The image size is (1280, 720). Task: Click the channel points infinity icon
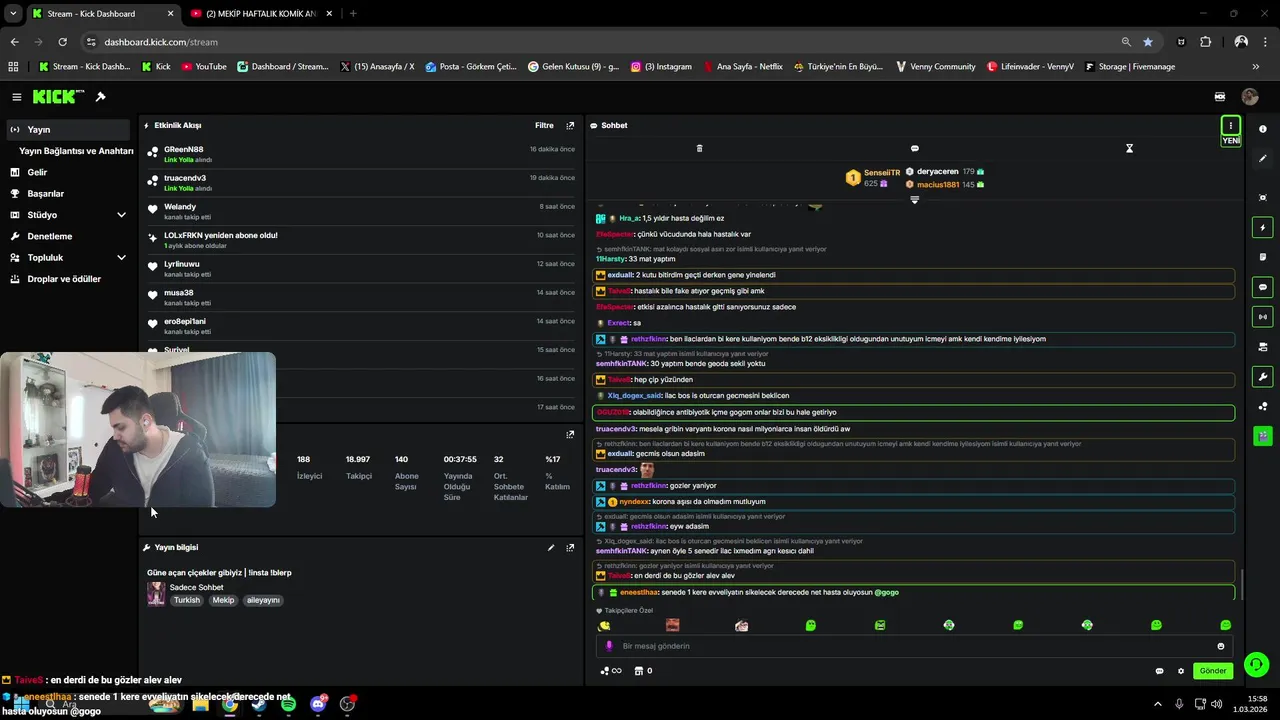pos(611,671)
